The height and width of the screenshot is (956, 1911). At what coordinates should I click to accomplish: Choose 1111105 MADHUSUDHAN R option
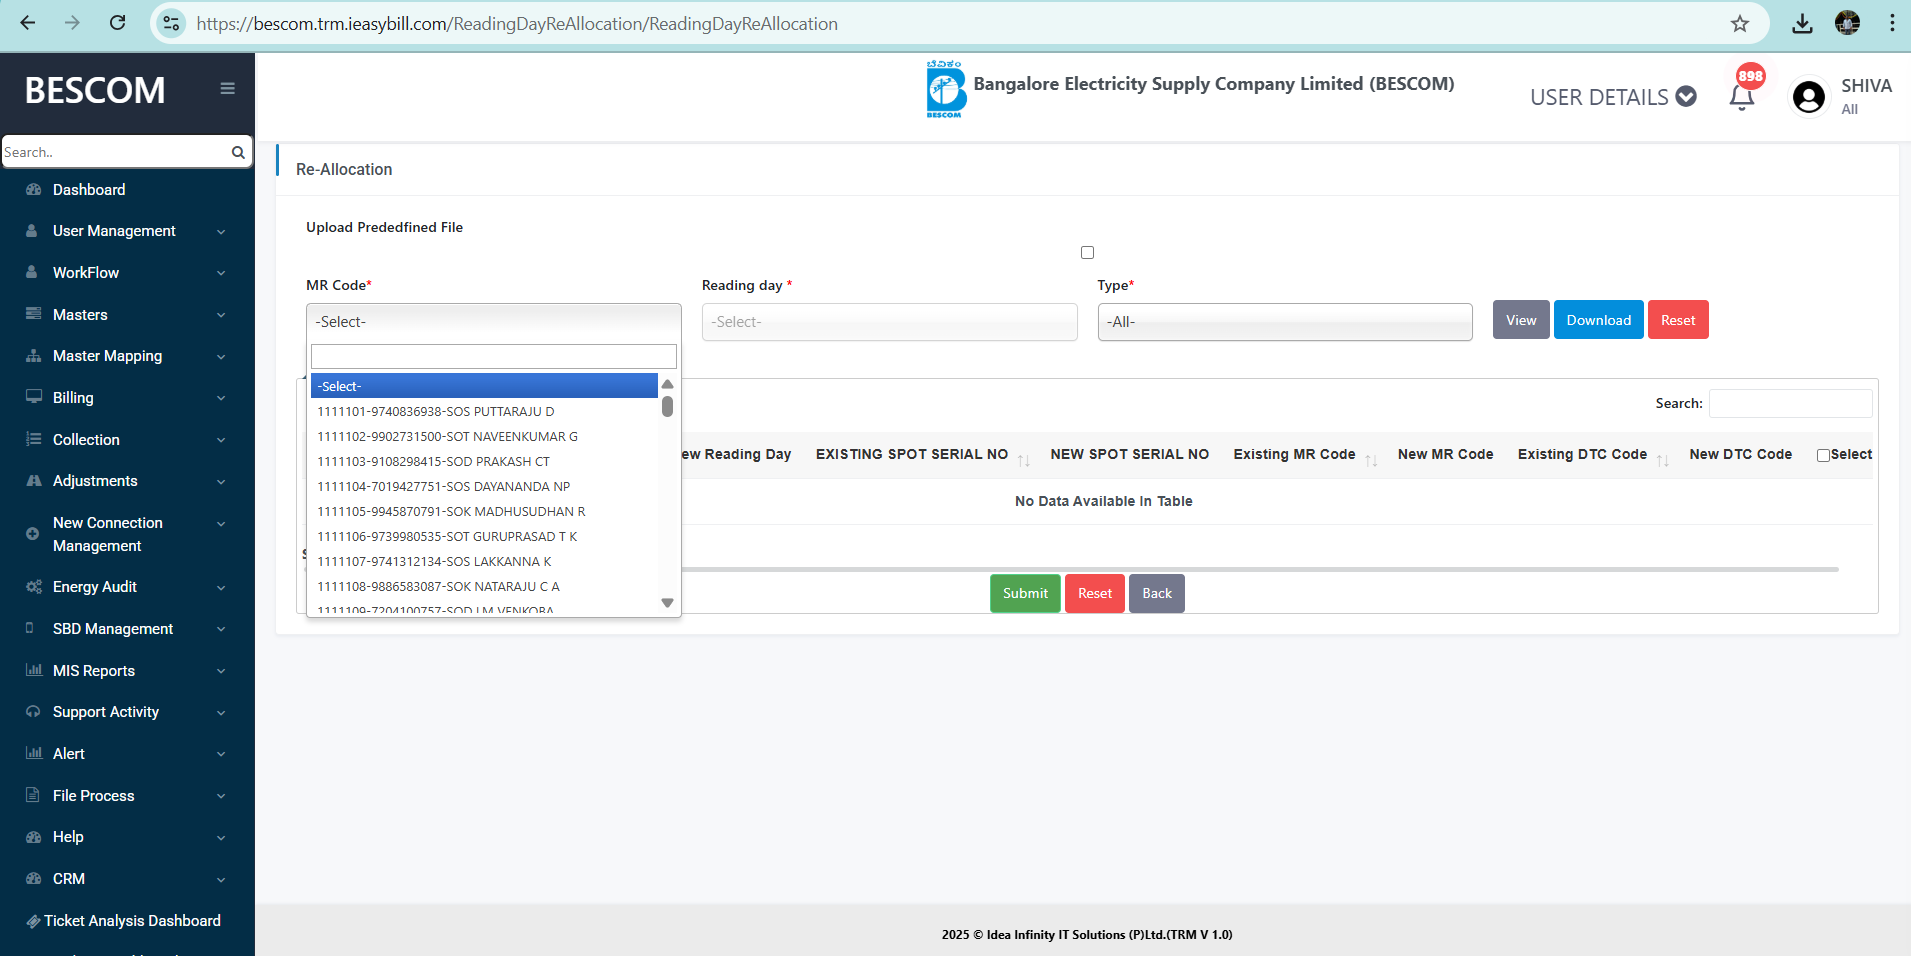coord(484,511)
